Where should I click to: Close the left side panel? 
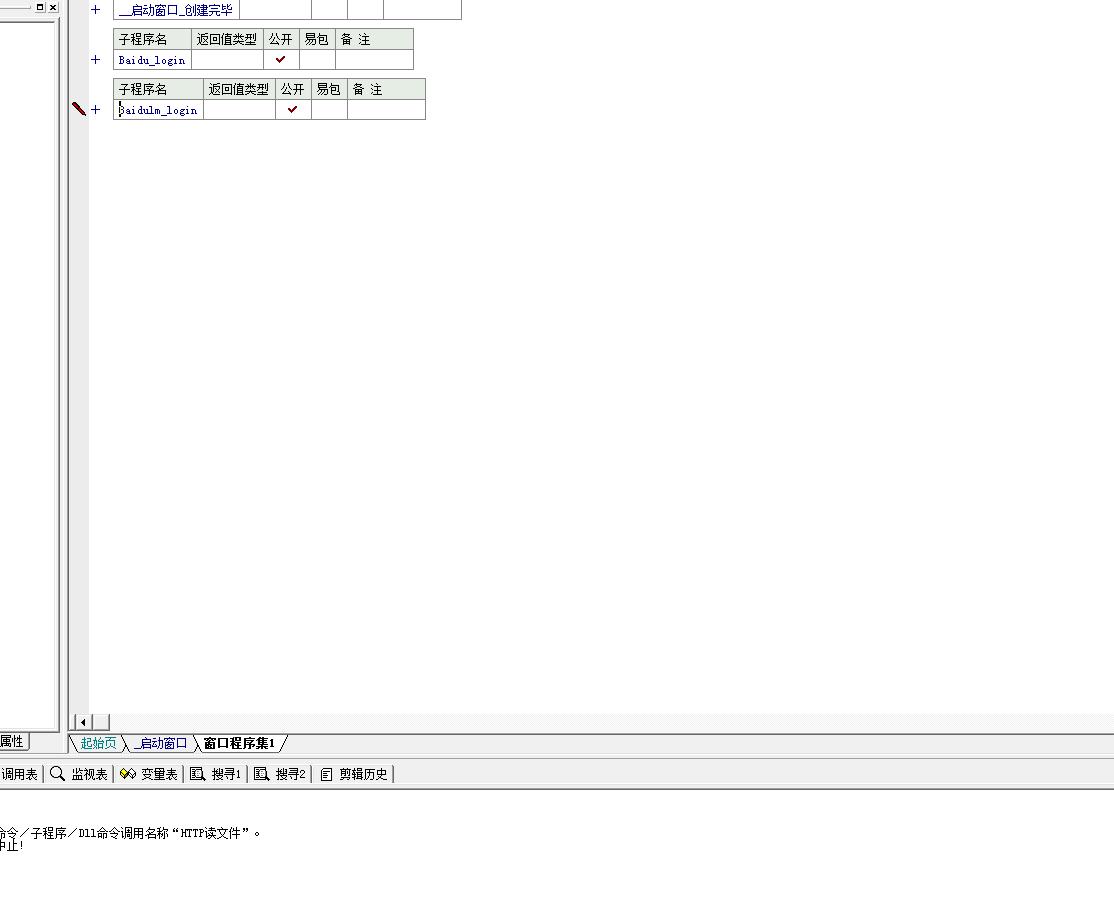(x=53, y=7)
